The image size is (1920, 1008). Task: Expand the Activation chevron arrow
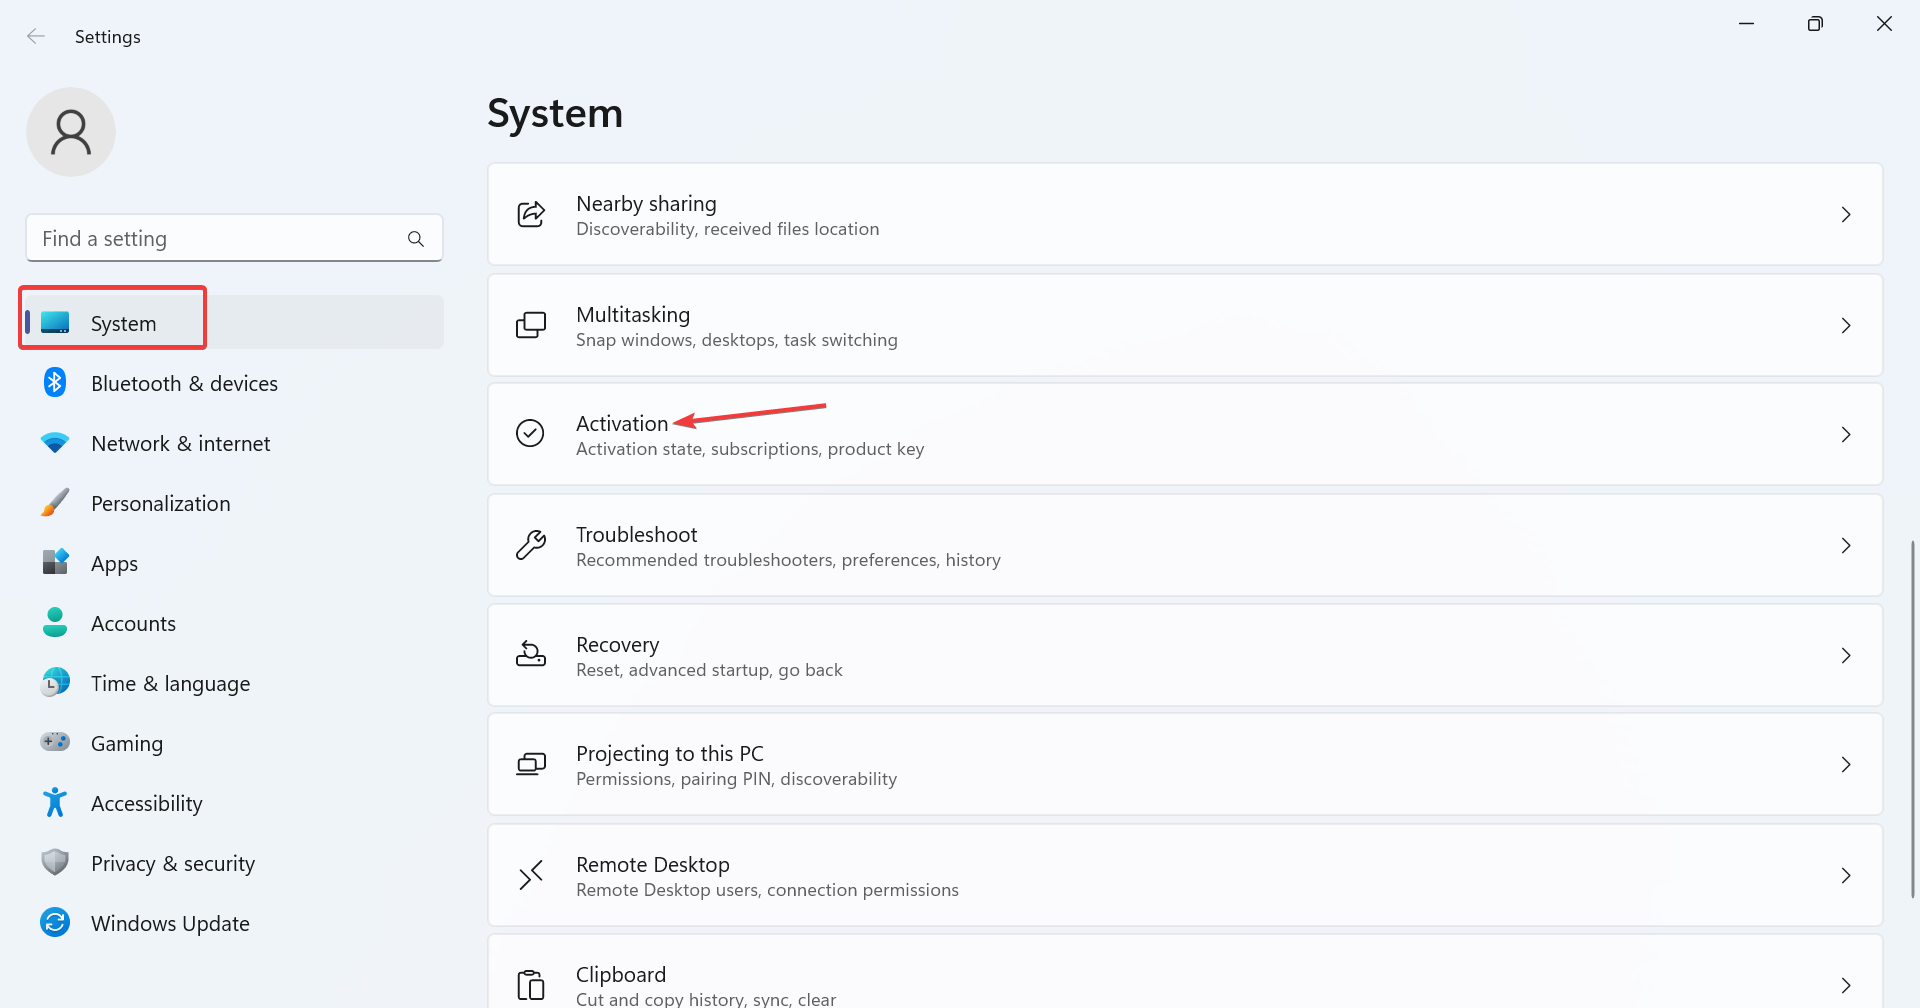(1845, 435)
